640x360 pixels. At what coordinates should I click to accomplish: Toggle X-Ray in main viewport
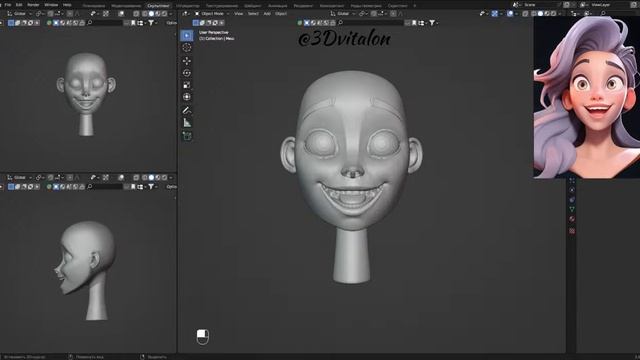coord(525,13)
